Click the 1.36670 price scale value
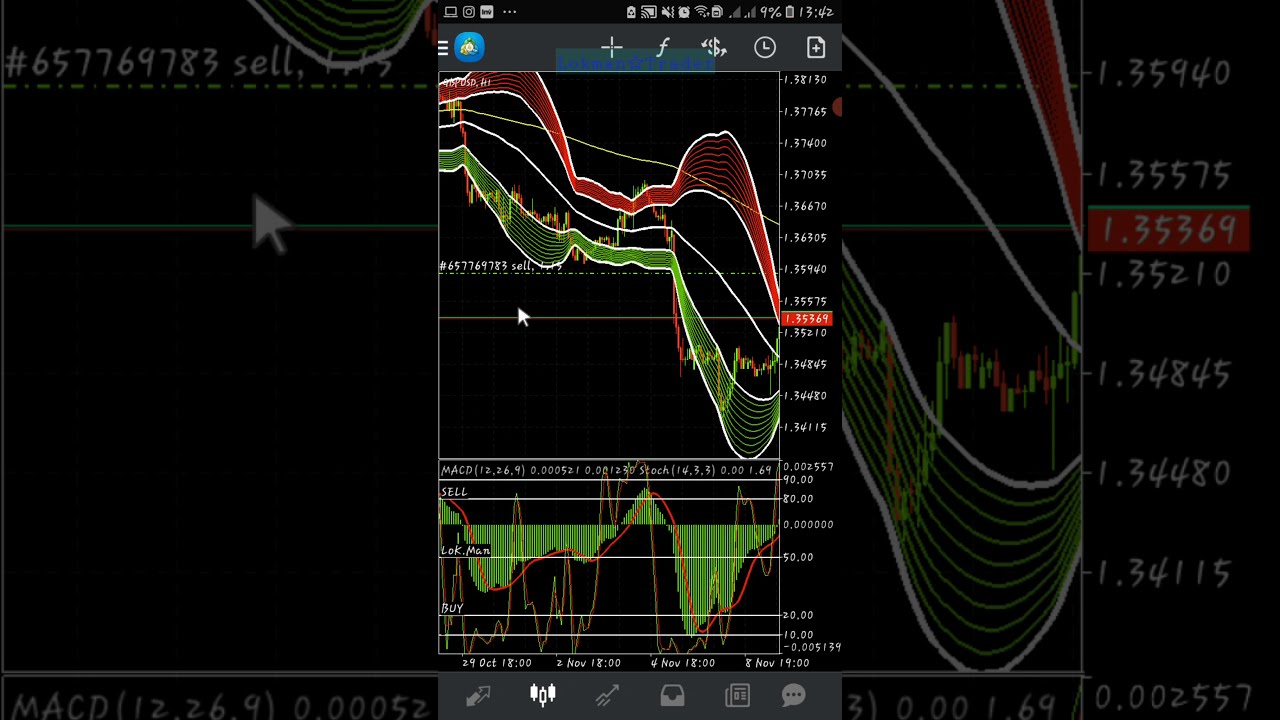This screenshot has width=1280, height=720. pos(806,206)
